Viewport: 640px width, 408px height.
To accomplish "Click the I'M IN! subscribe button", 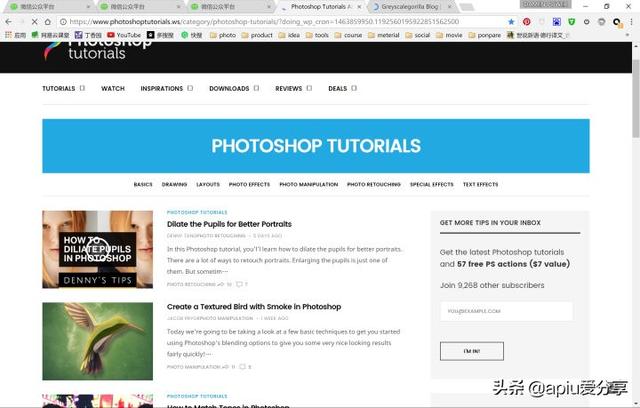I will pyautogui.click(x=471, y=351).
